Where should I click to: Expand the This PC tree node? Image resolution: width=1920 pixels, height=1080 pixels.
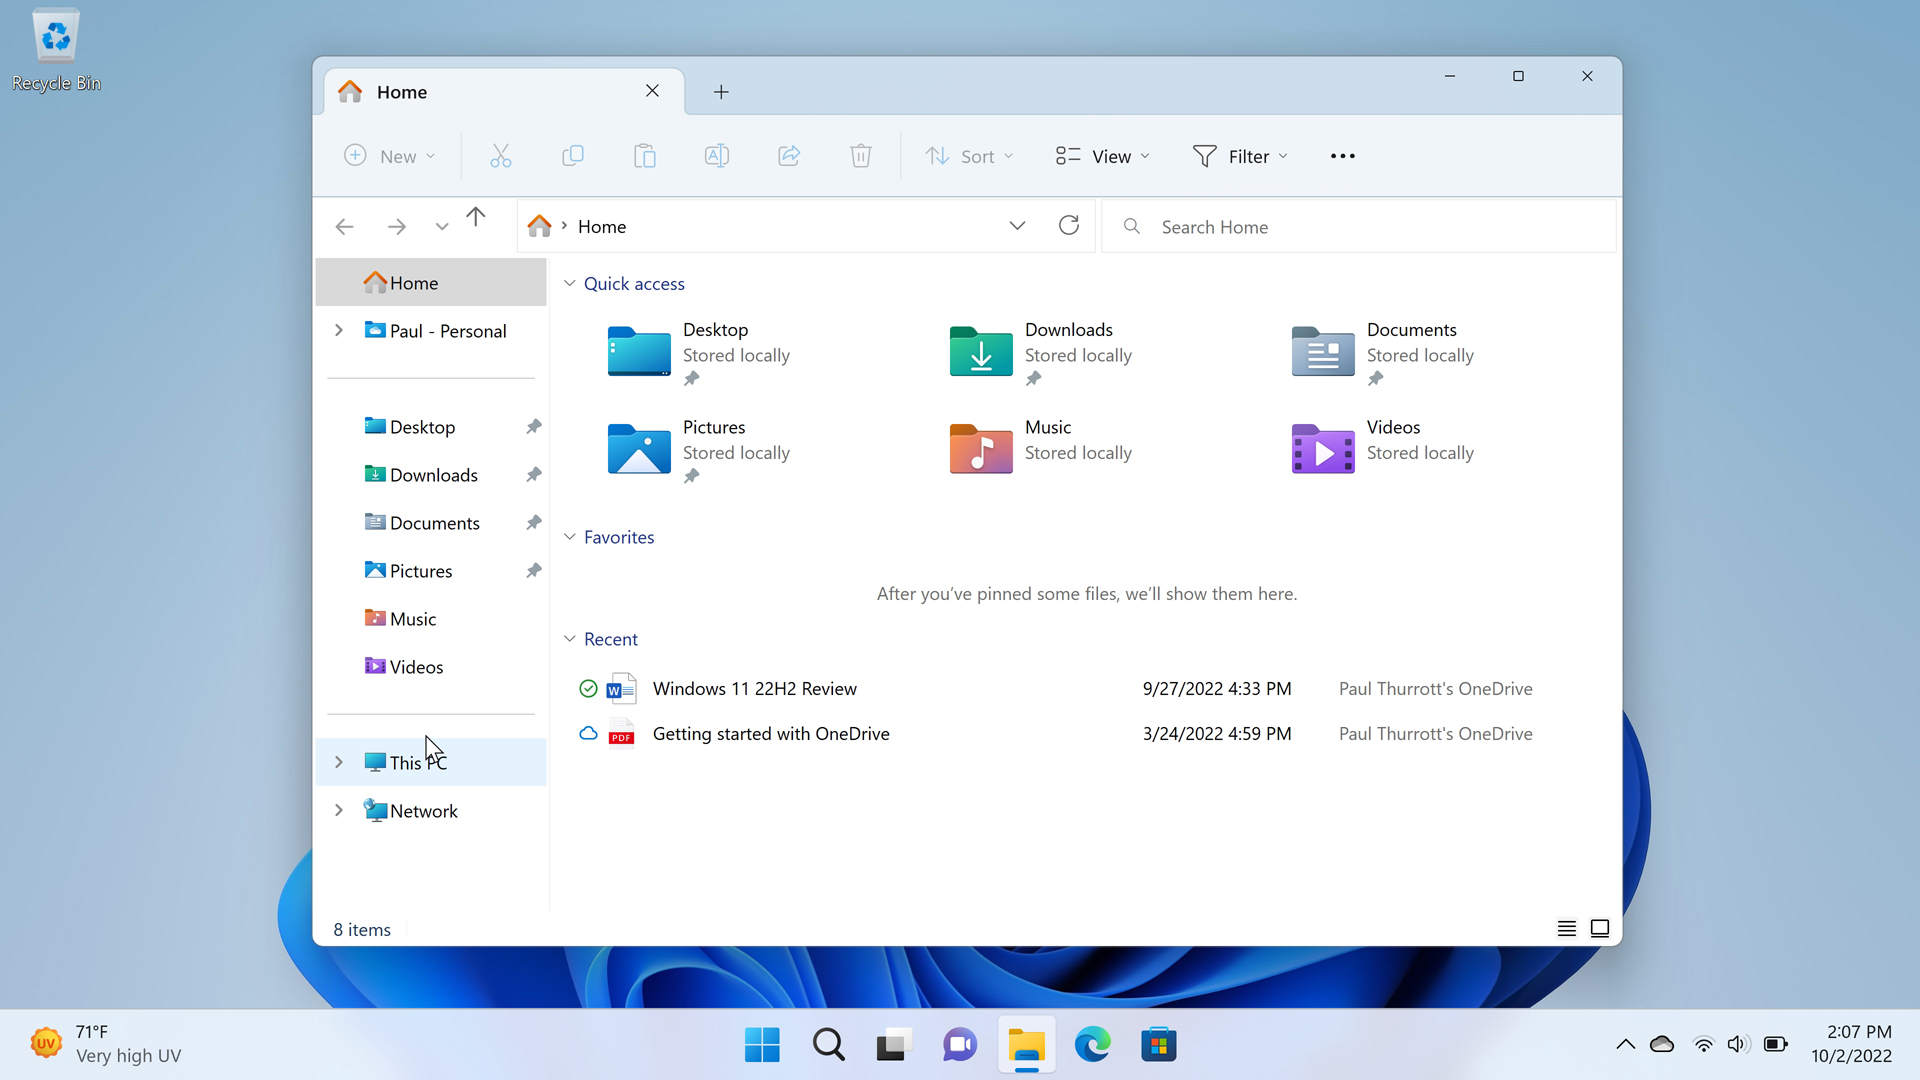click(x=339, y=762)
